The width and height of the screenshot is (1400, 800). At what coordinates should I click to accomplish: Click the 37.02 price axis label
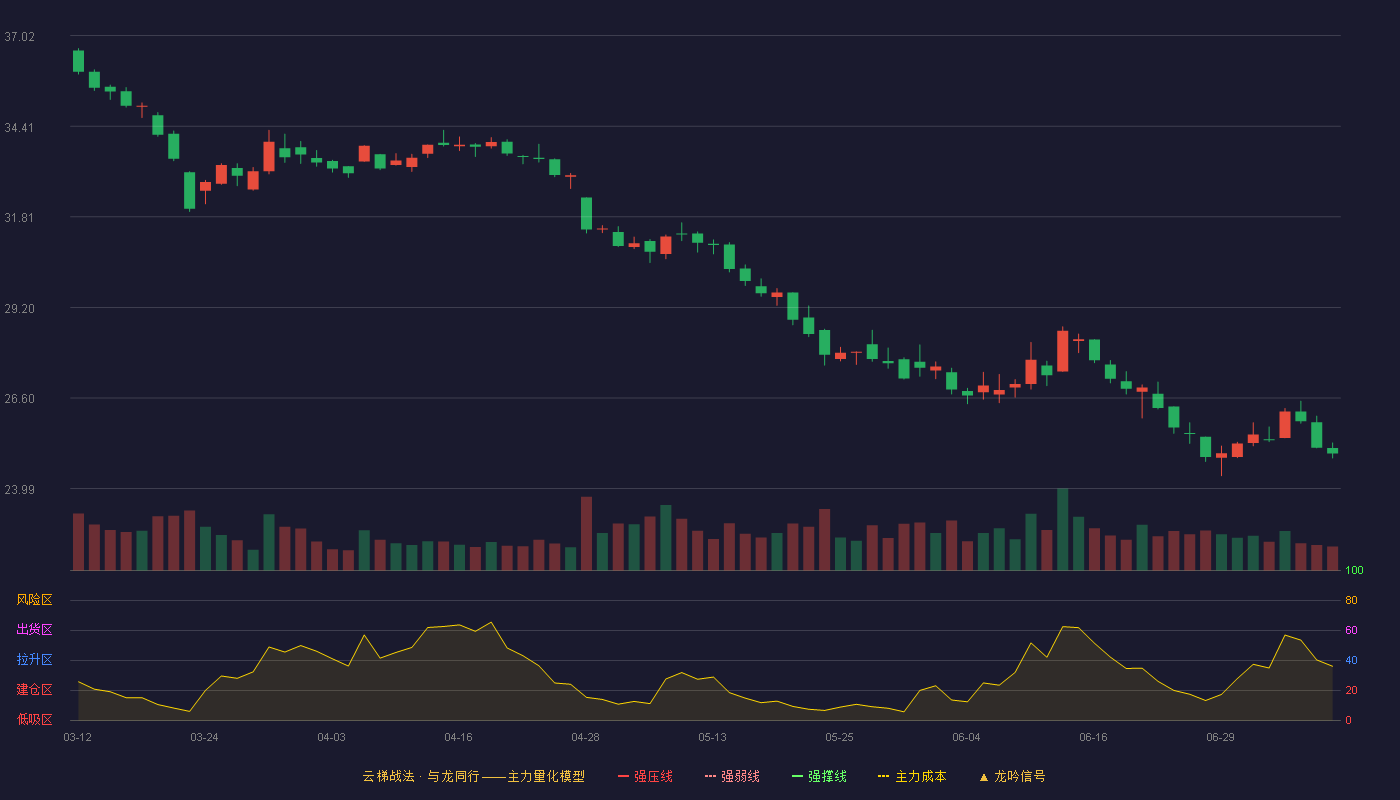[19, 37]
